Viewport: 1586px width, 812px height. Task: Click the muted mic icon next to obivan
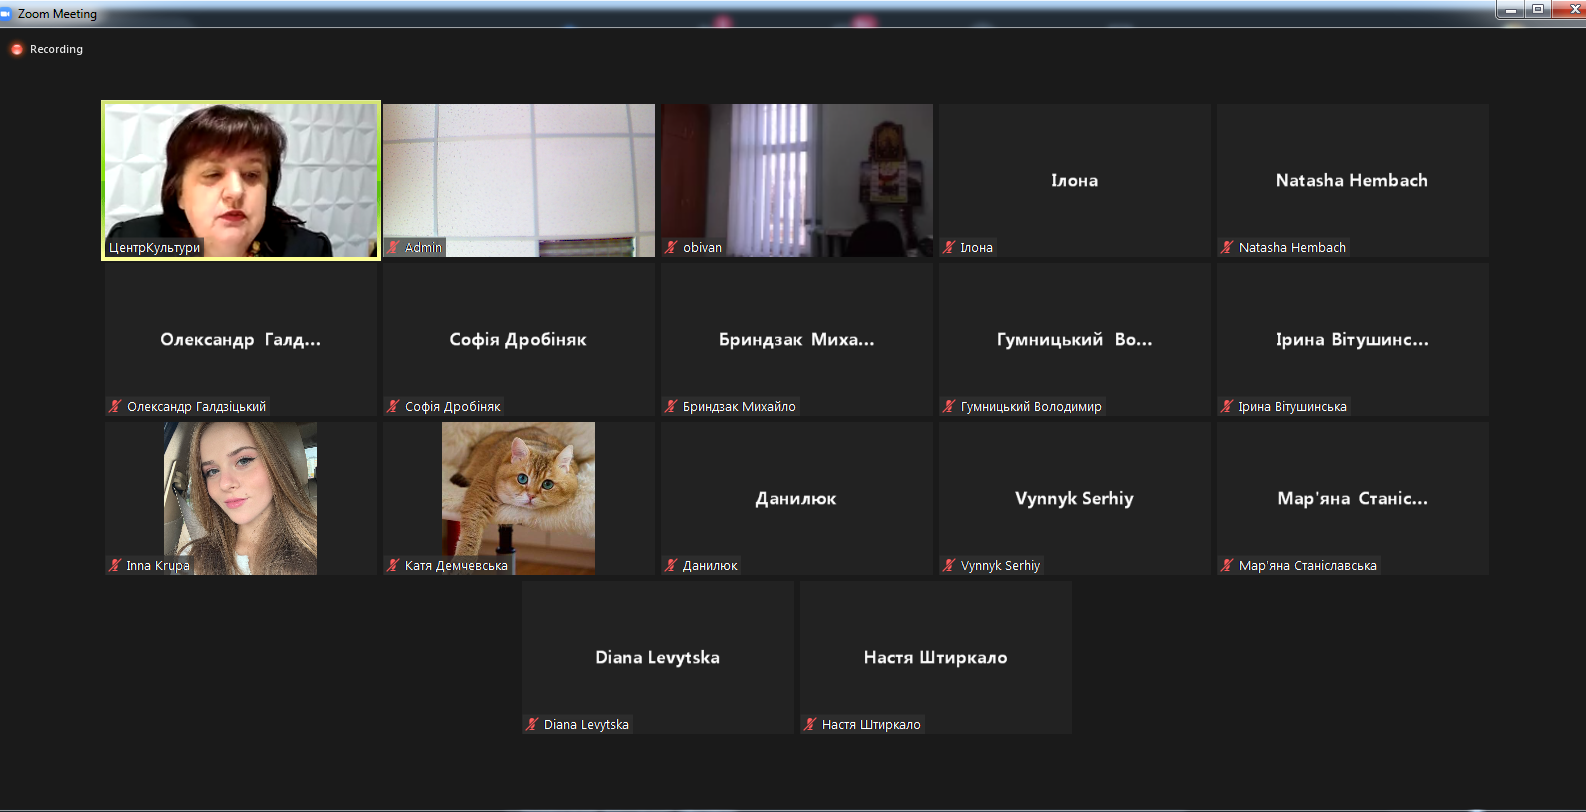click(672, 247)
